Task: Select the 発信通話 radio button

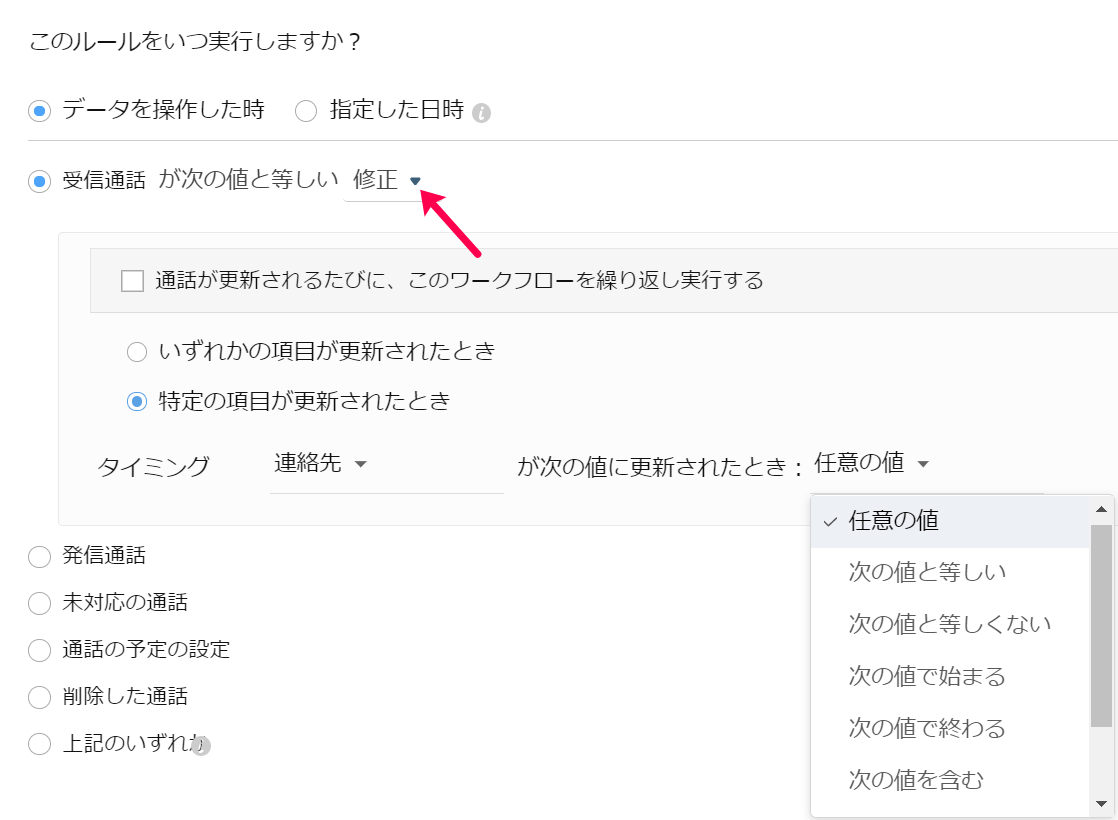Action: [x=39, y=557]
